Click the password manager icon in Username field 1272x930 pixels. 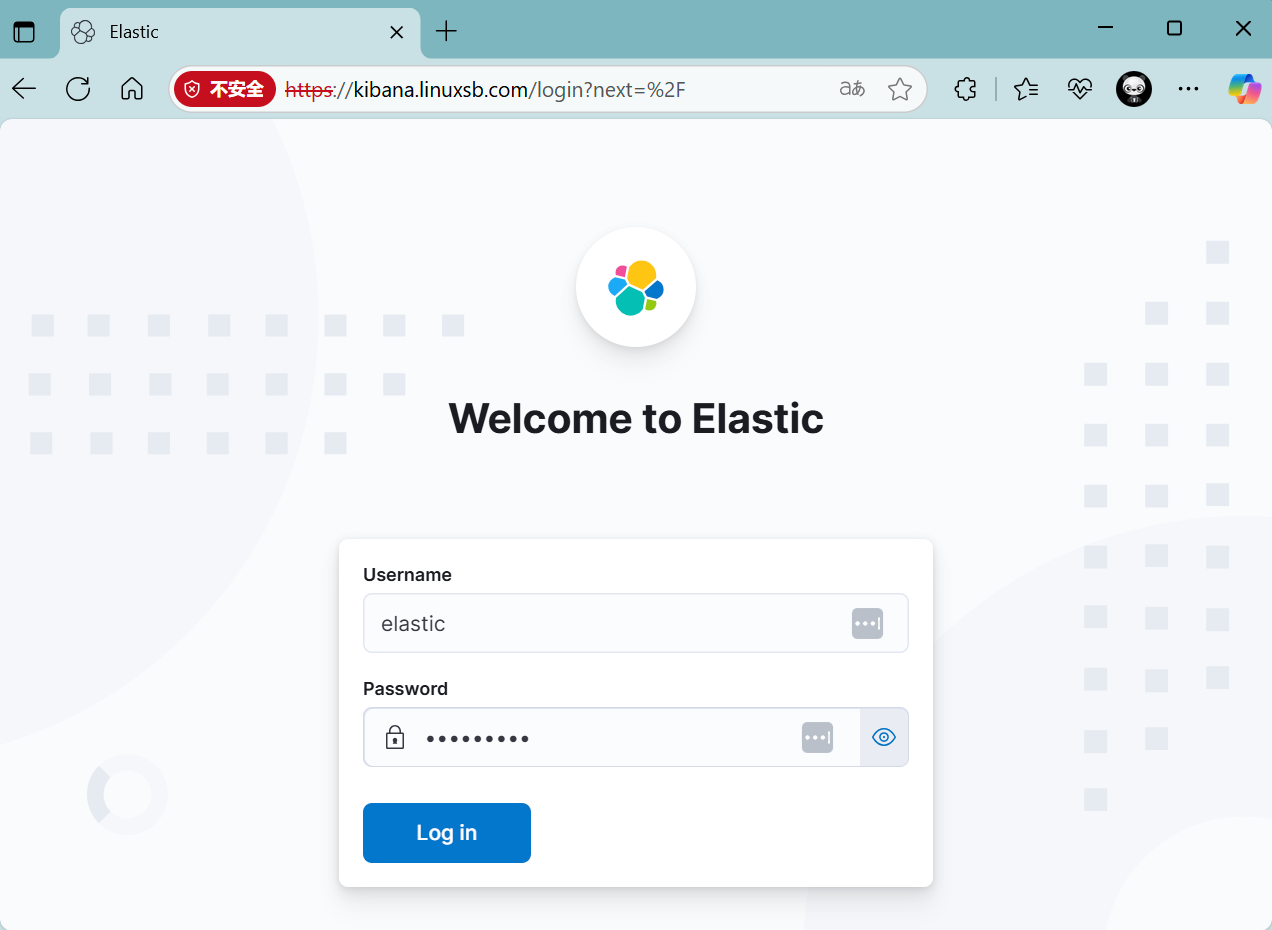867,623
